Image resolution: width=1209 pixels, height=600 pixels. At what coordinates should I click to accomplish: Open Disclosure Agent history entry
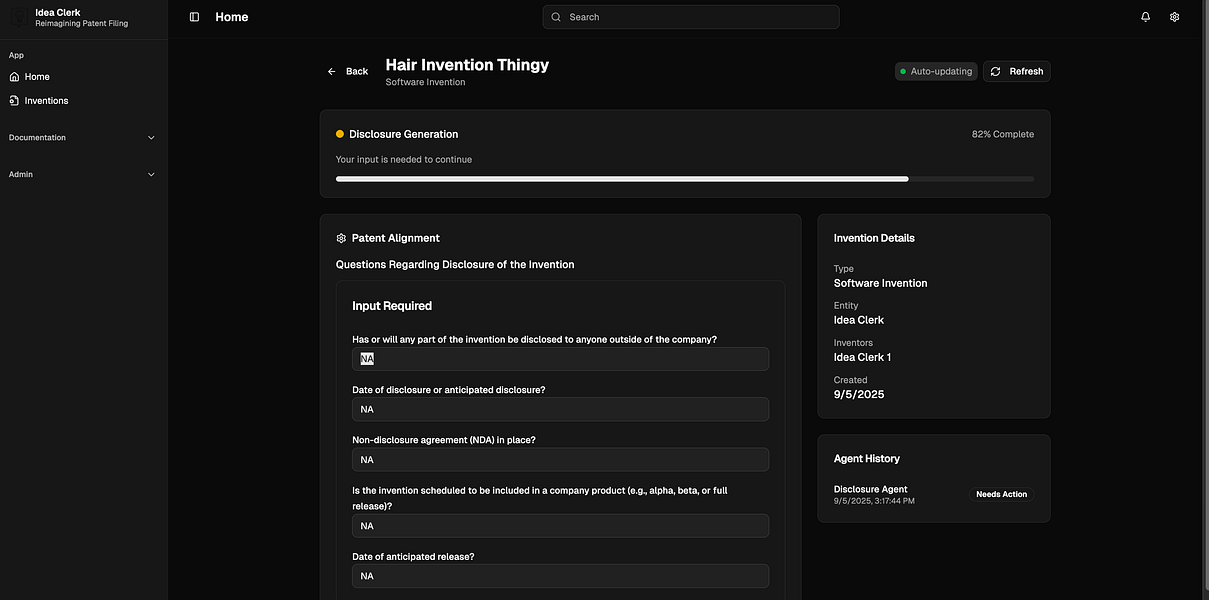pos(871,490)
